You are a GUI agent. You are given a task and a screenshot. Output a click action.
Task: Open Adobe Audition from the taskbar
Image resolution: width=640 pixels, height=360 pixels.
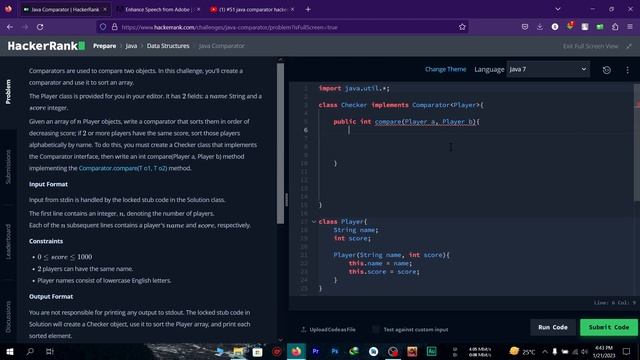431,351
